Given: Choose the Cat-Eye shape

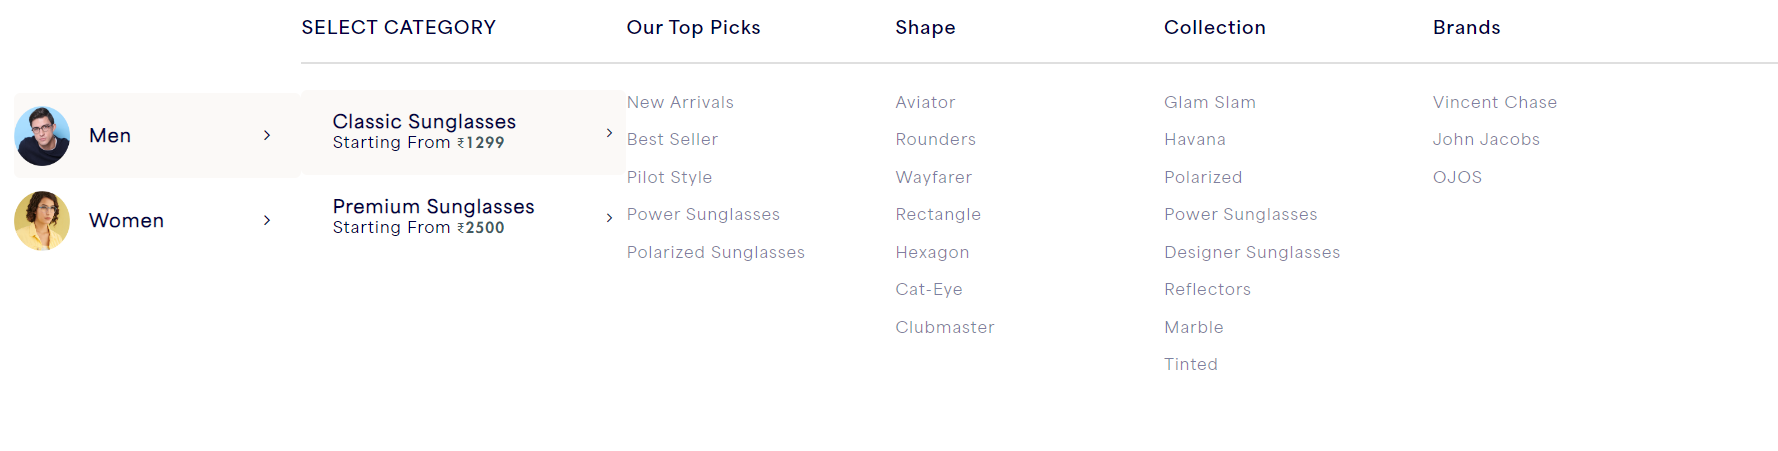Looking at the screenshot, I should click(x=929, y=289).
